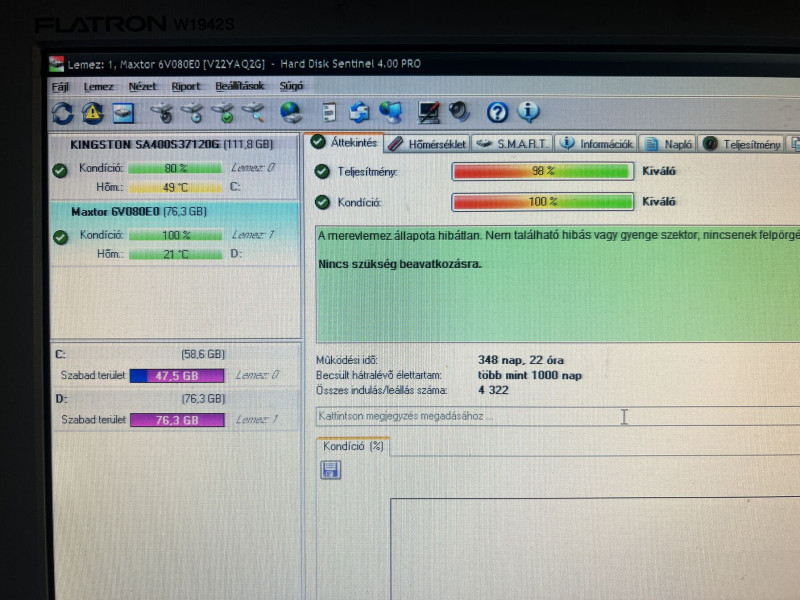Open the Riport menu

(186, 87)
